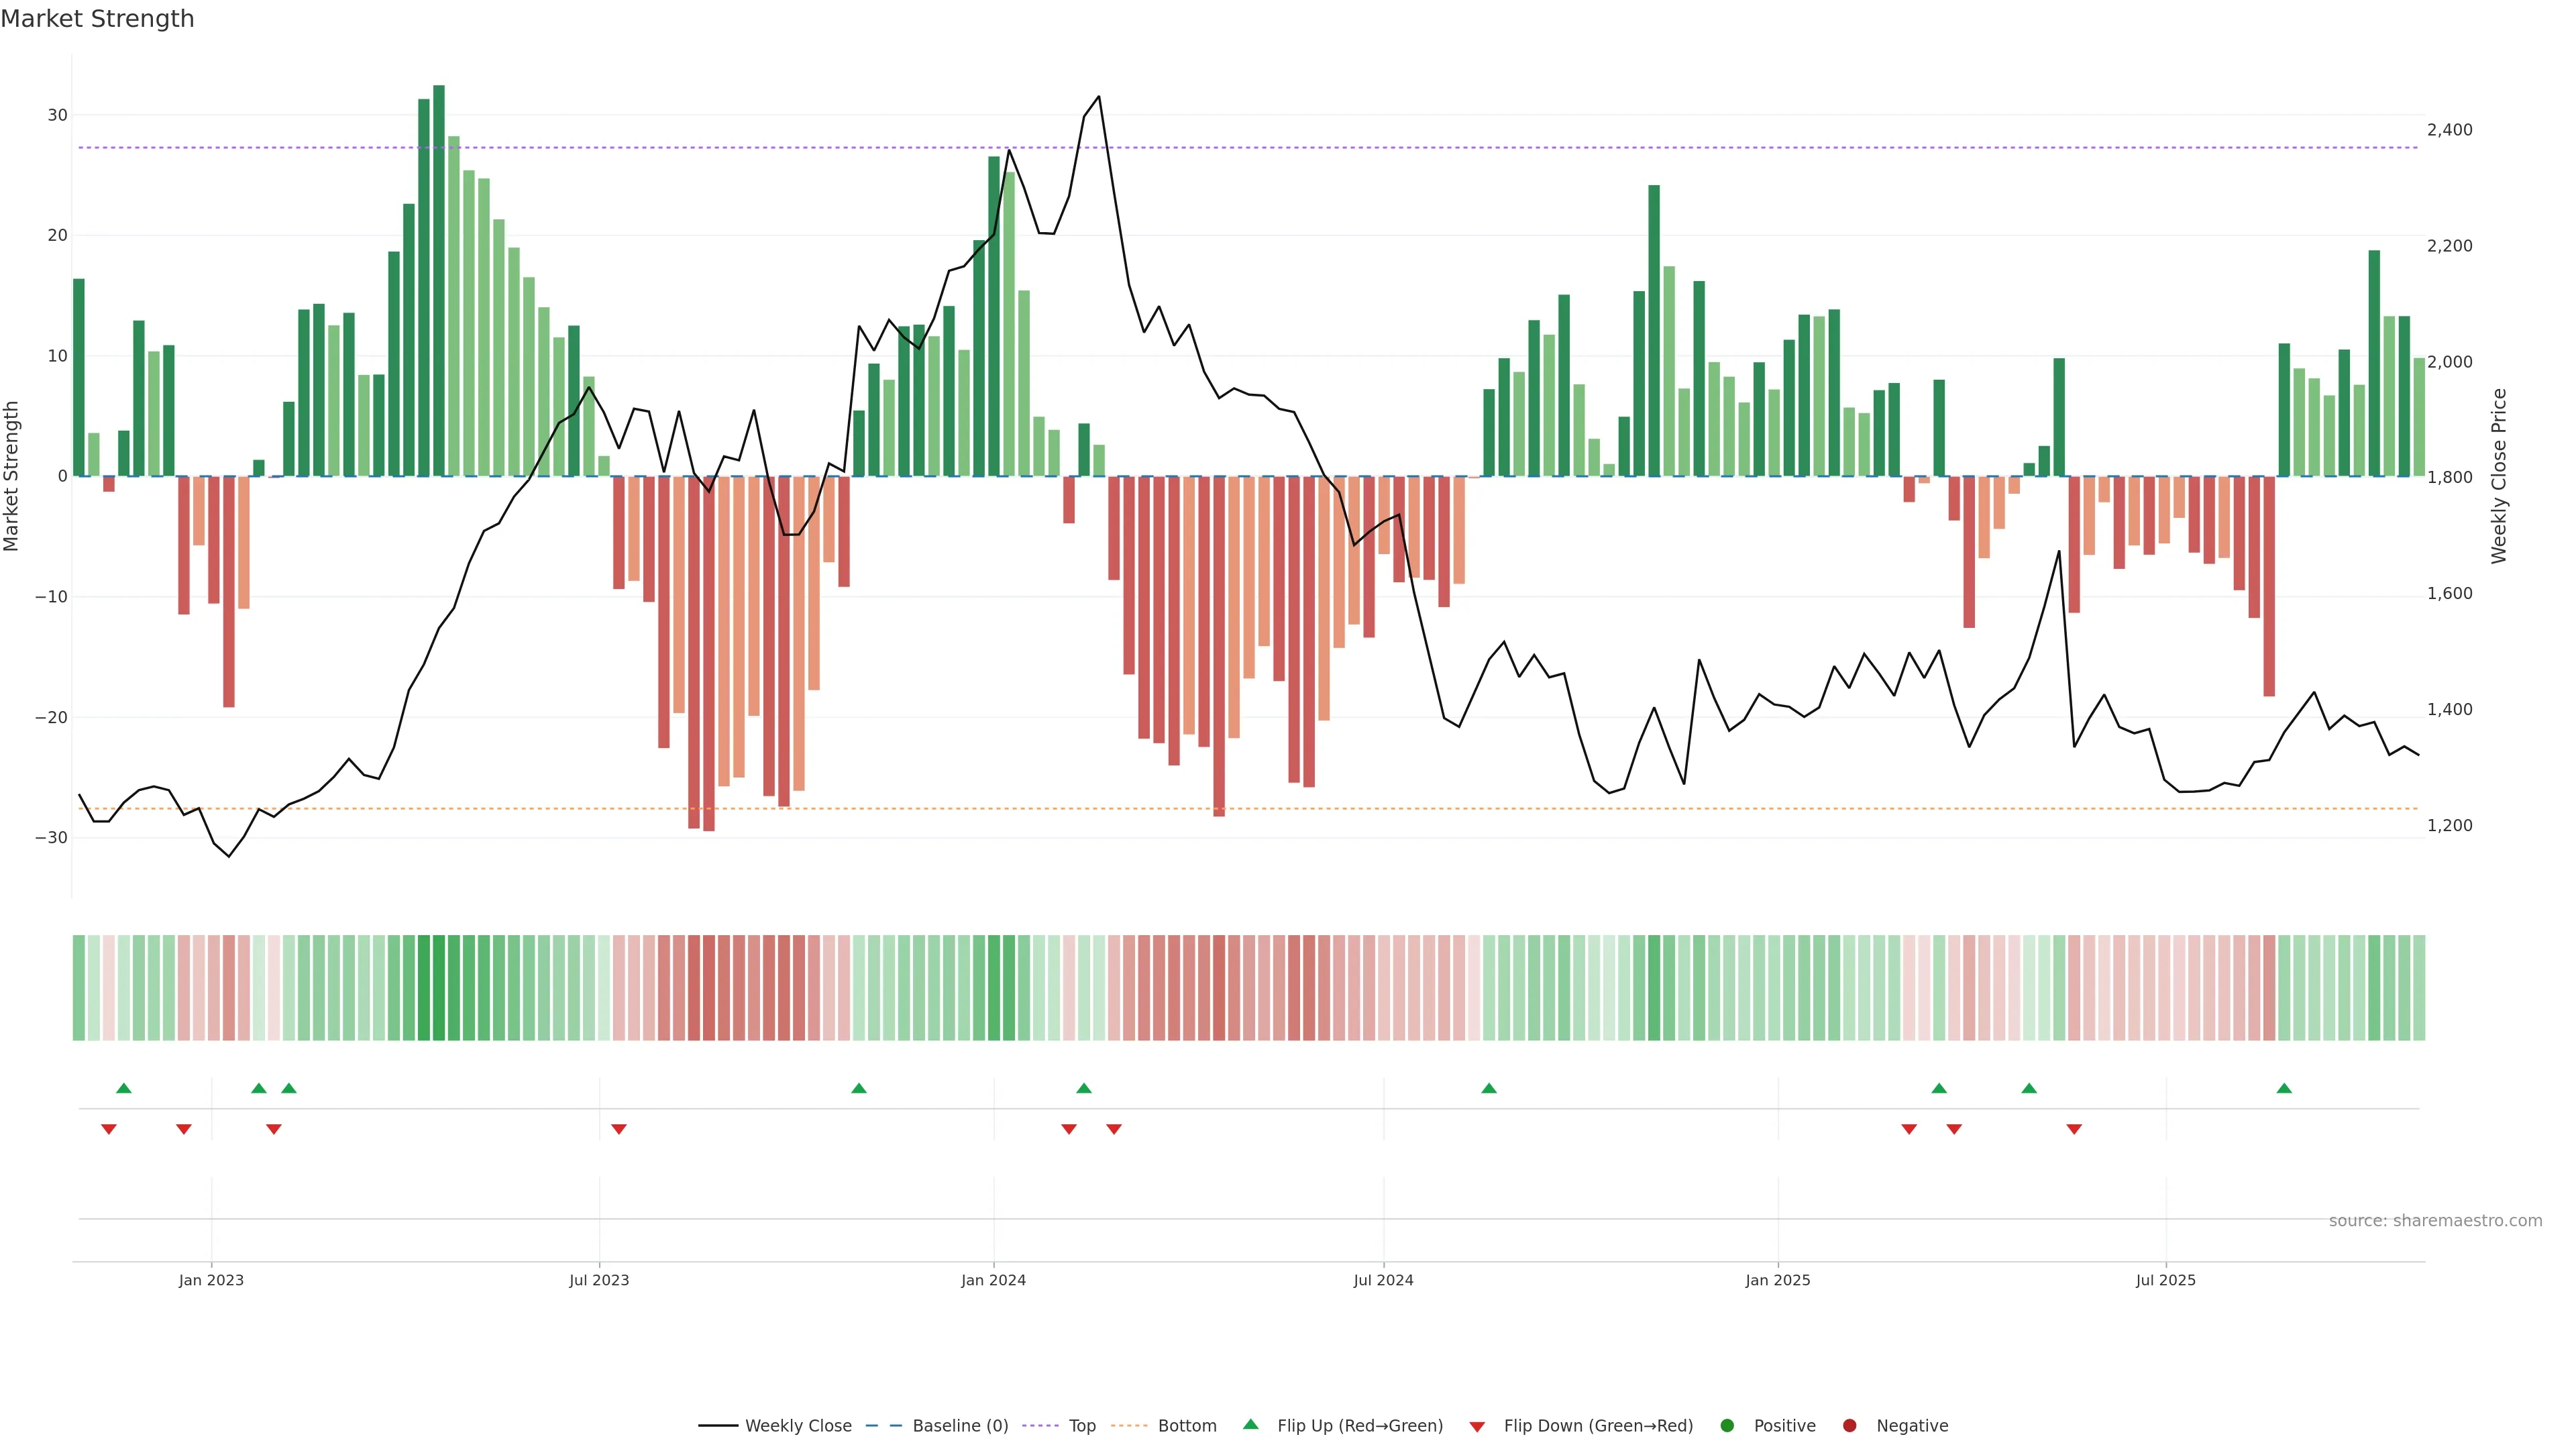Screen dimensions: 2576x1449
Task: Click the dark red Negative circle in legend
Action: pyautogui.click(x=1849, y=1426)
